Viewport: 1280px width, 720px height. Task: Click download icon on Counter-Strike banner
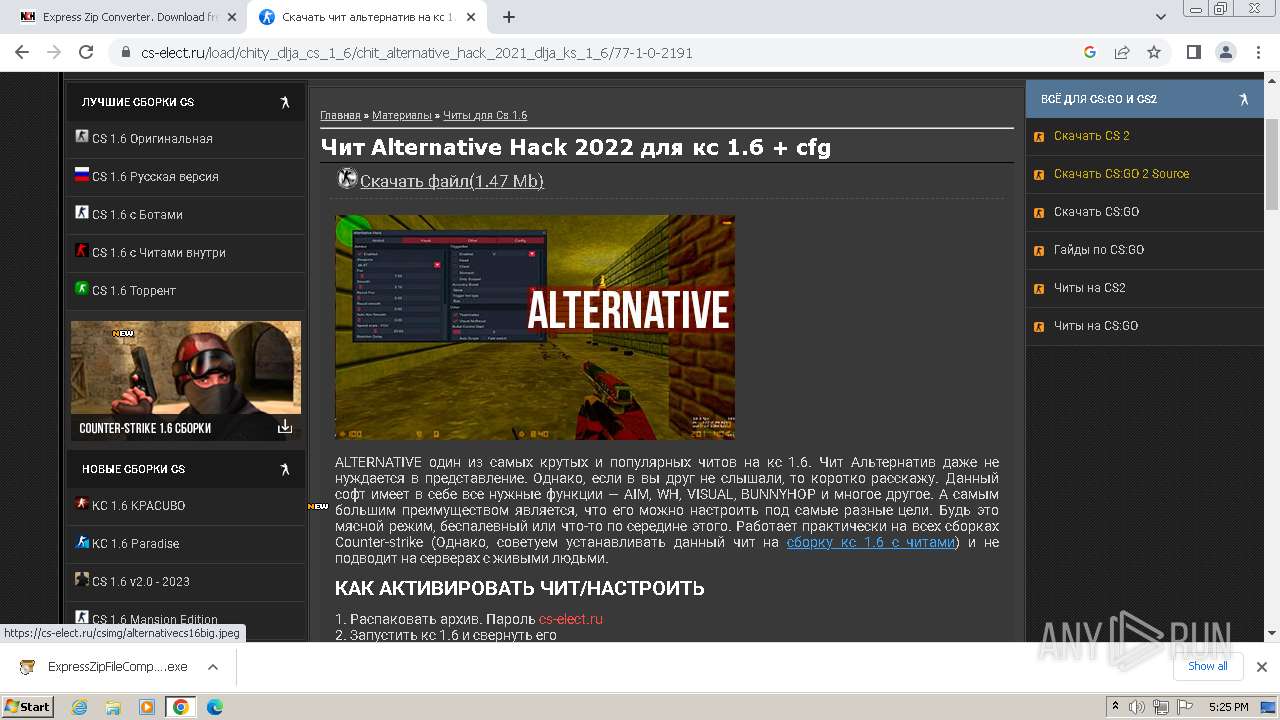[285, 427]
